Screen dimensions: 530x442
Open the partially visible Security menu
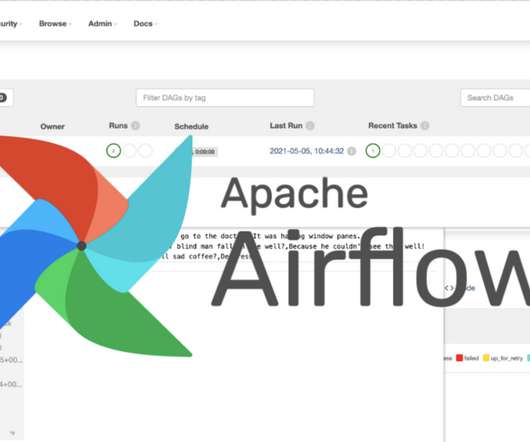pyautogui.click(x=10, y=24)
